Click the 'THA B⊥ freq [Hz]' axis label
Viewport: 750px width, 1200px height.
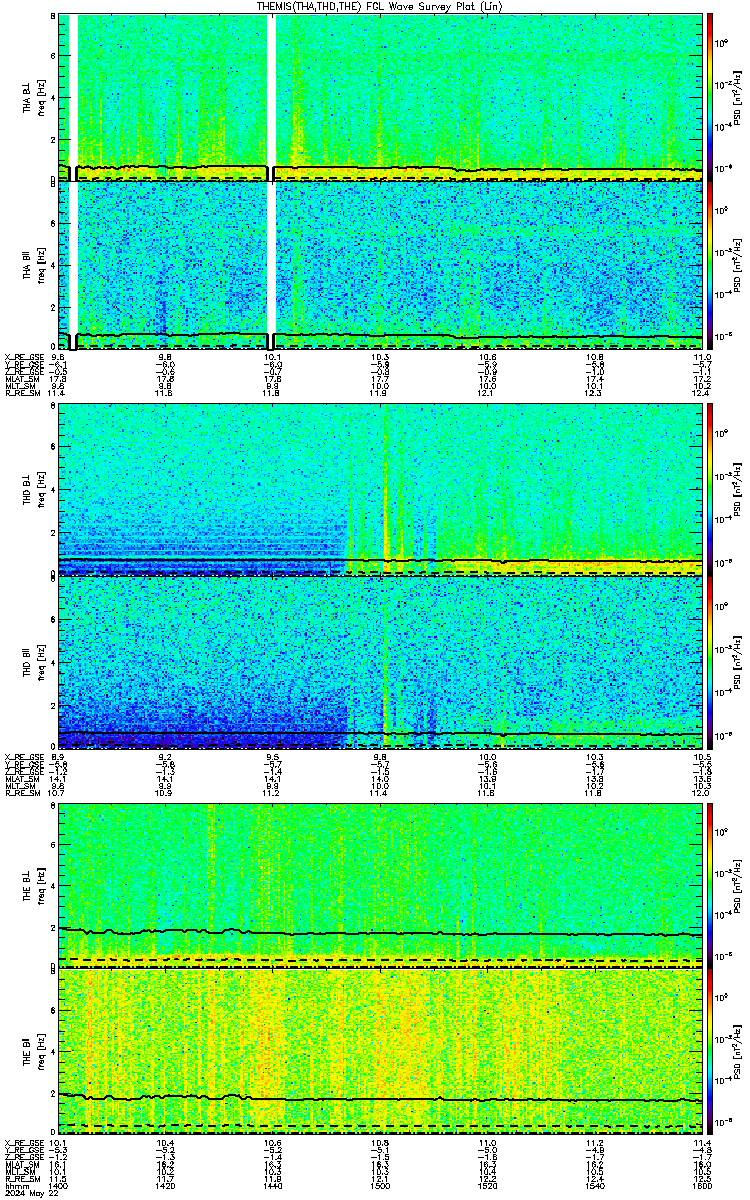point(35,96)
